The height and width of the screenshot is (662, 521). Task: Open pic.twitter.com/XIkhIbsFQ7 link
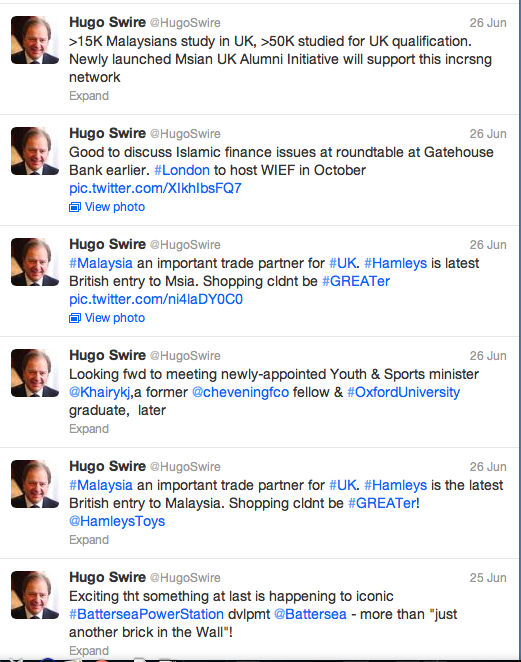155,188
